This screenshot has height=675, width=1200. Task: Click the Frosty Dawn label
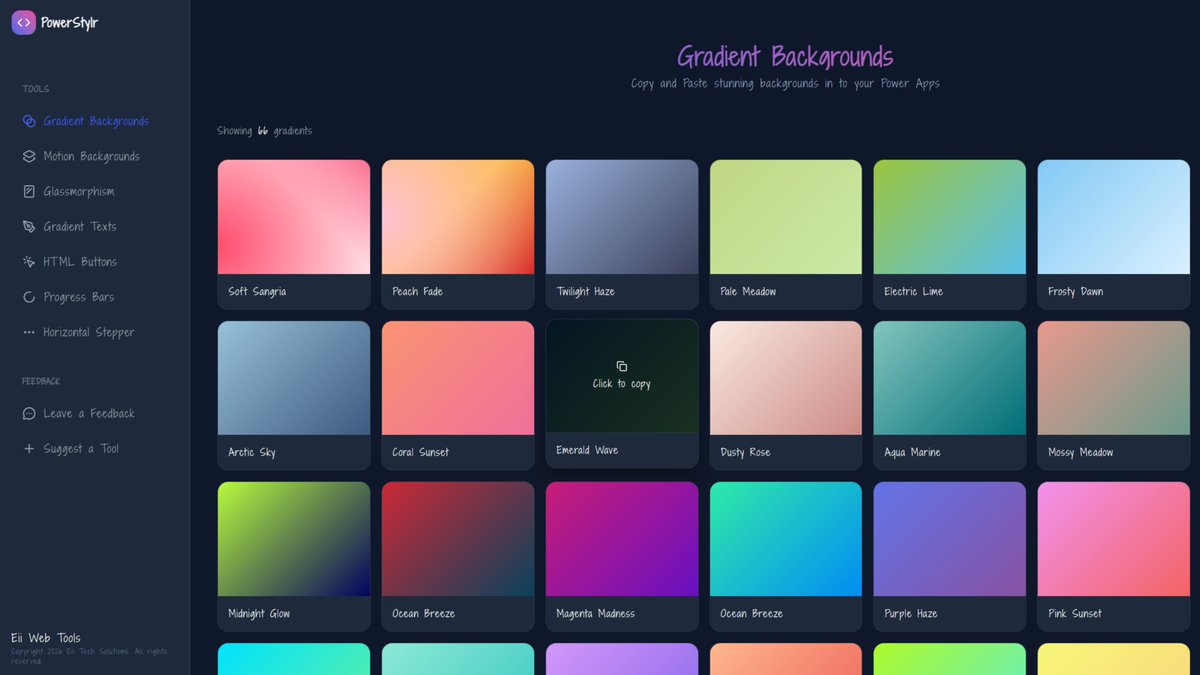(1075, 292)
